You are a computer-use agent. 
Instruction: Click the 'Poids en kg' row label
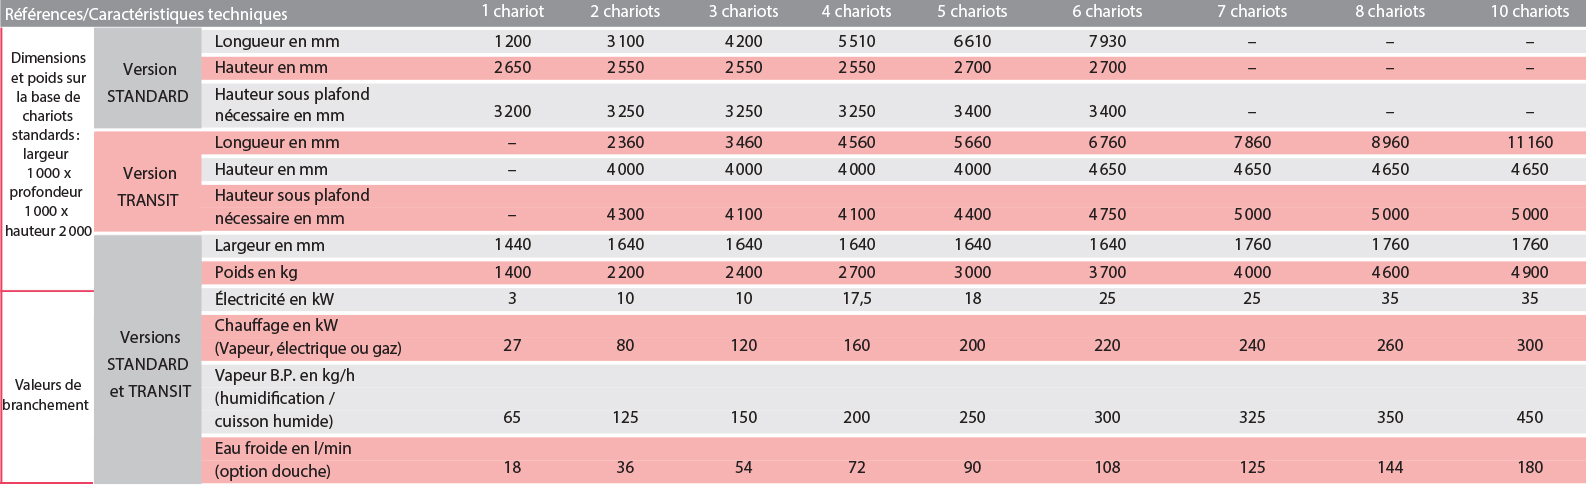pos(256,272)
